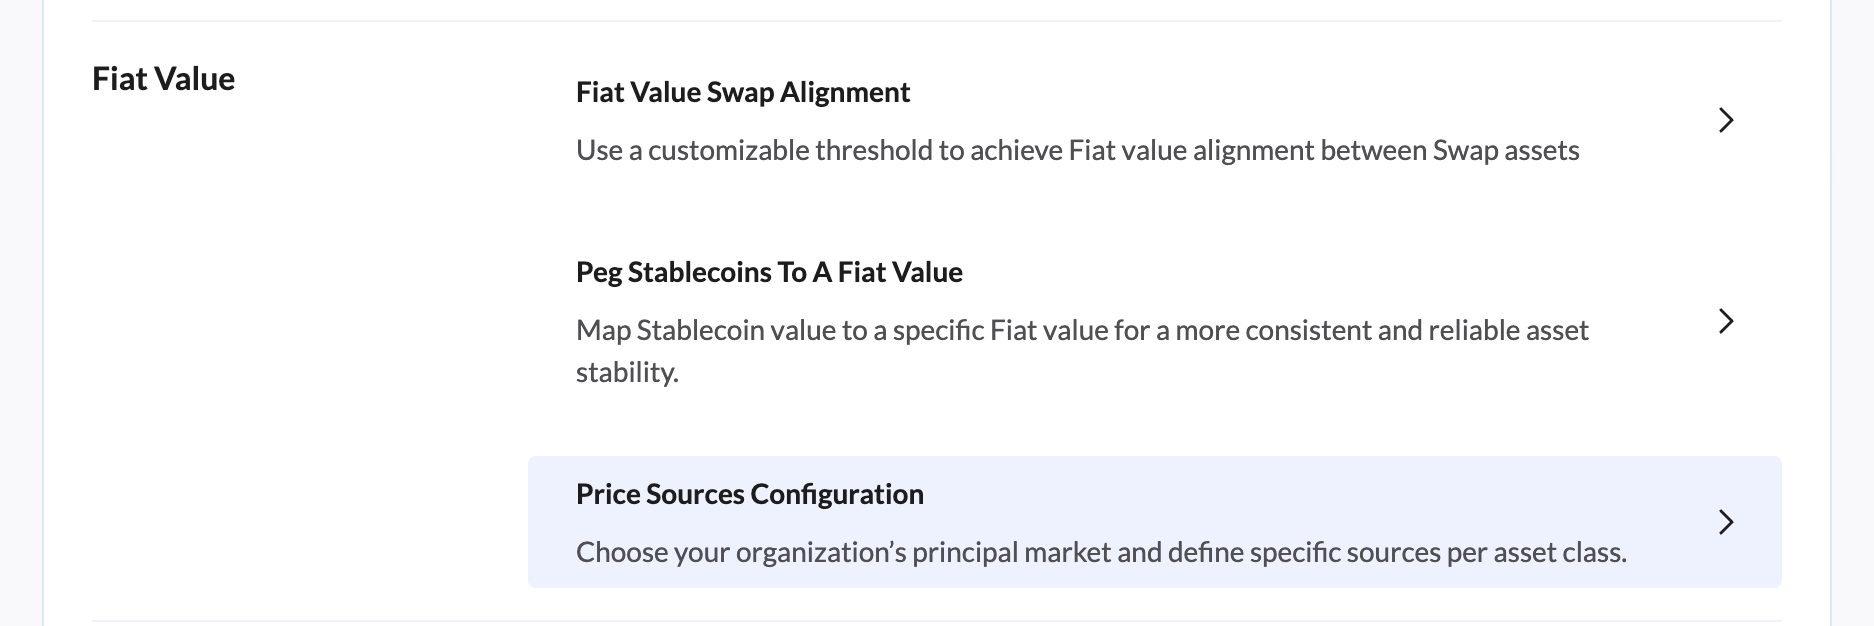Click 'Fiat Value' at the end of the Peg Stablecoins title
Image resolution: width=1874 pixels, height=626 pixels.
pos(900,272)
